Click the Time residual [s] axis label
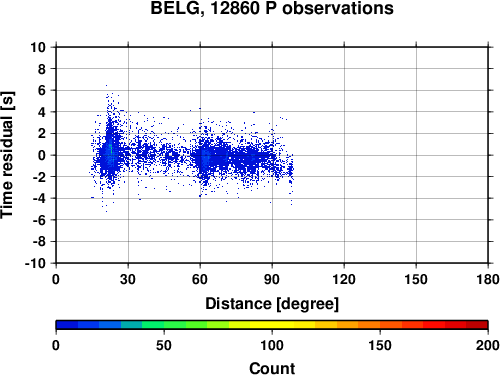This screenshot has height=375, width=500. click(x=7, y=155)
